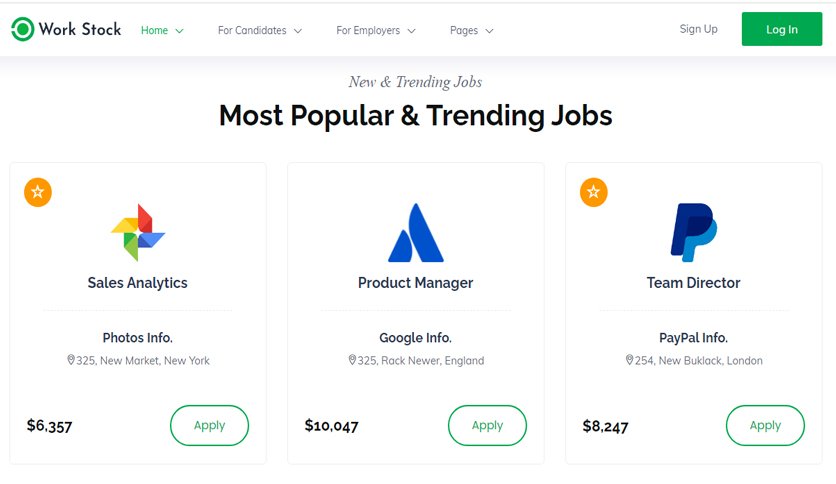
Task: Open the Pages menu
Action: click(x=471, y=30)
